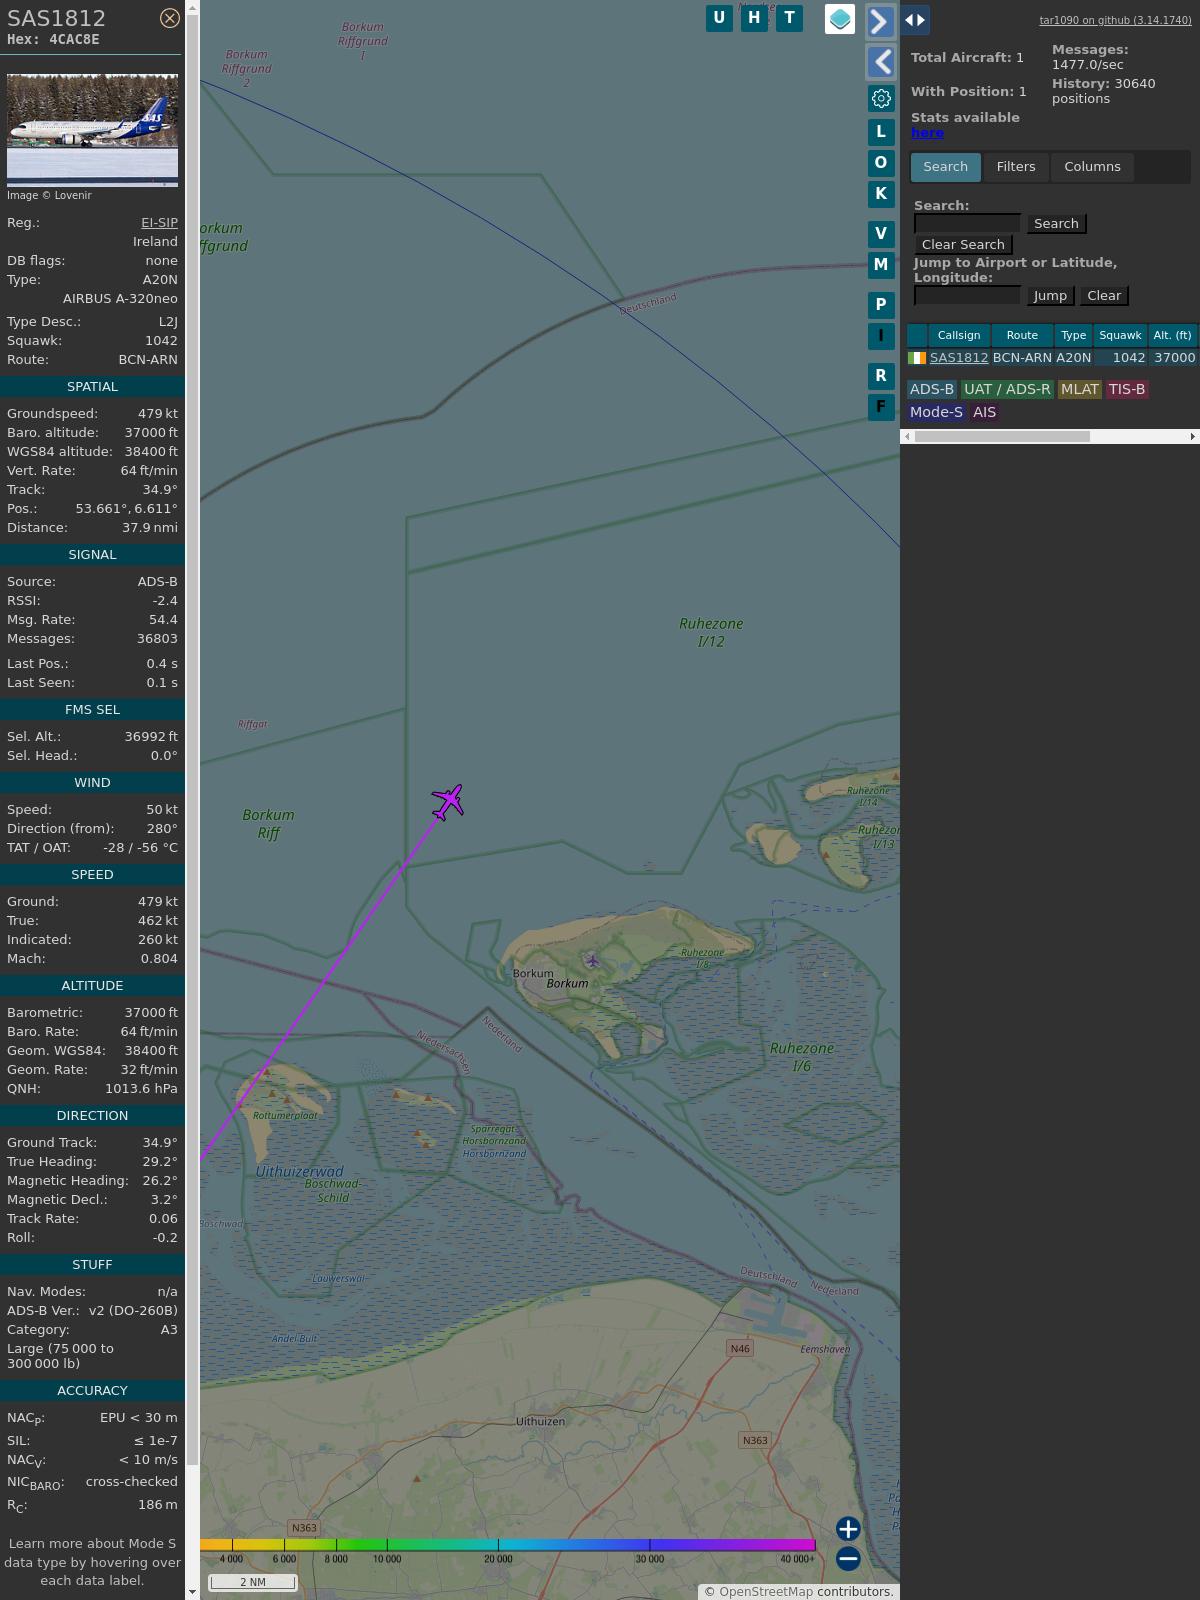Image resolution: width=1200 pixels, height=1600 pixels.
Task: Click the A20N type table cell
Action: 1074,358
